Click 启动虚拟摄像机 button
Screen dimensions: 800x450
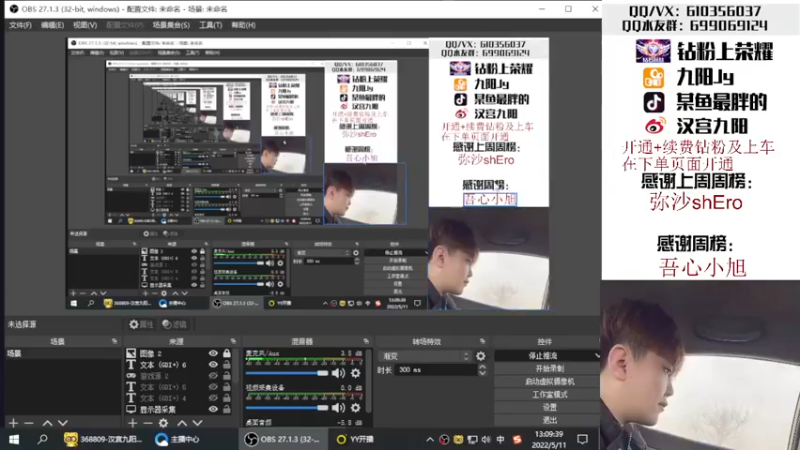(549, 382)
